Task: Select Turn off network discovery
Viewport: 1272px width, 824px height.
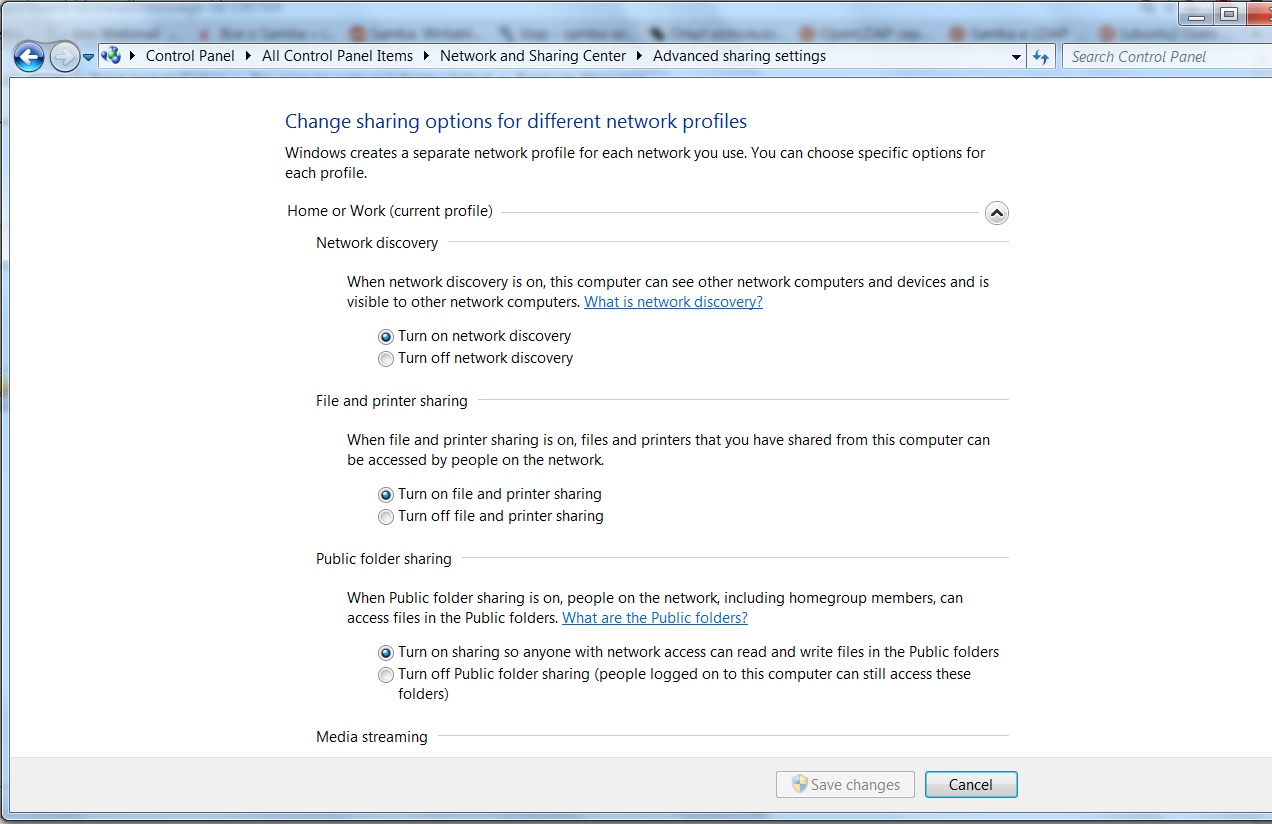Action: pos(386,359)
